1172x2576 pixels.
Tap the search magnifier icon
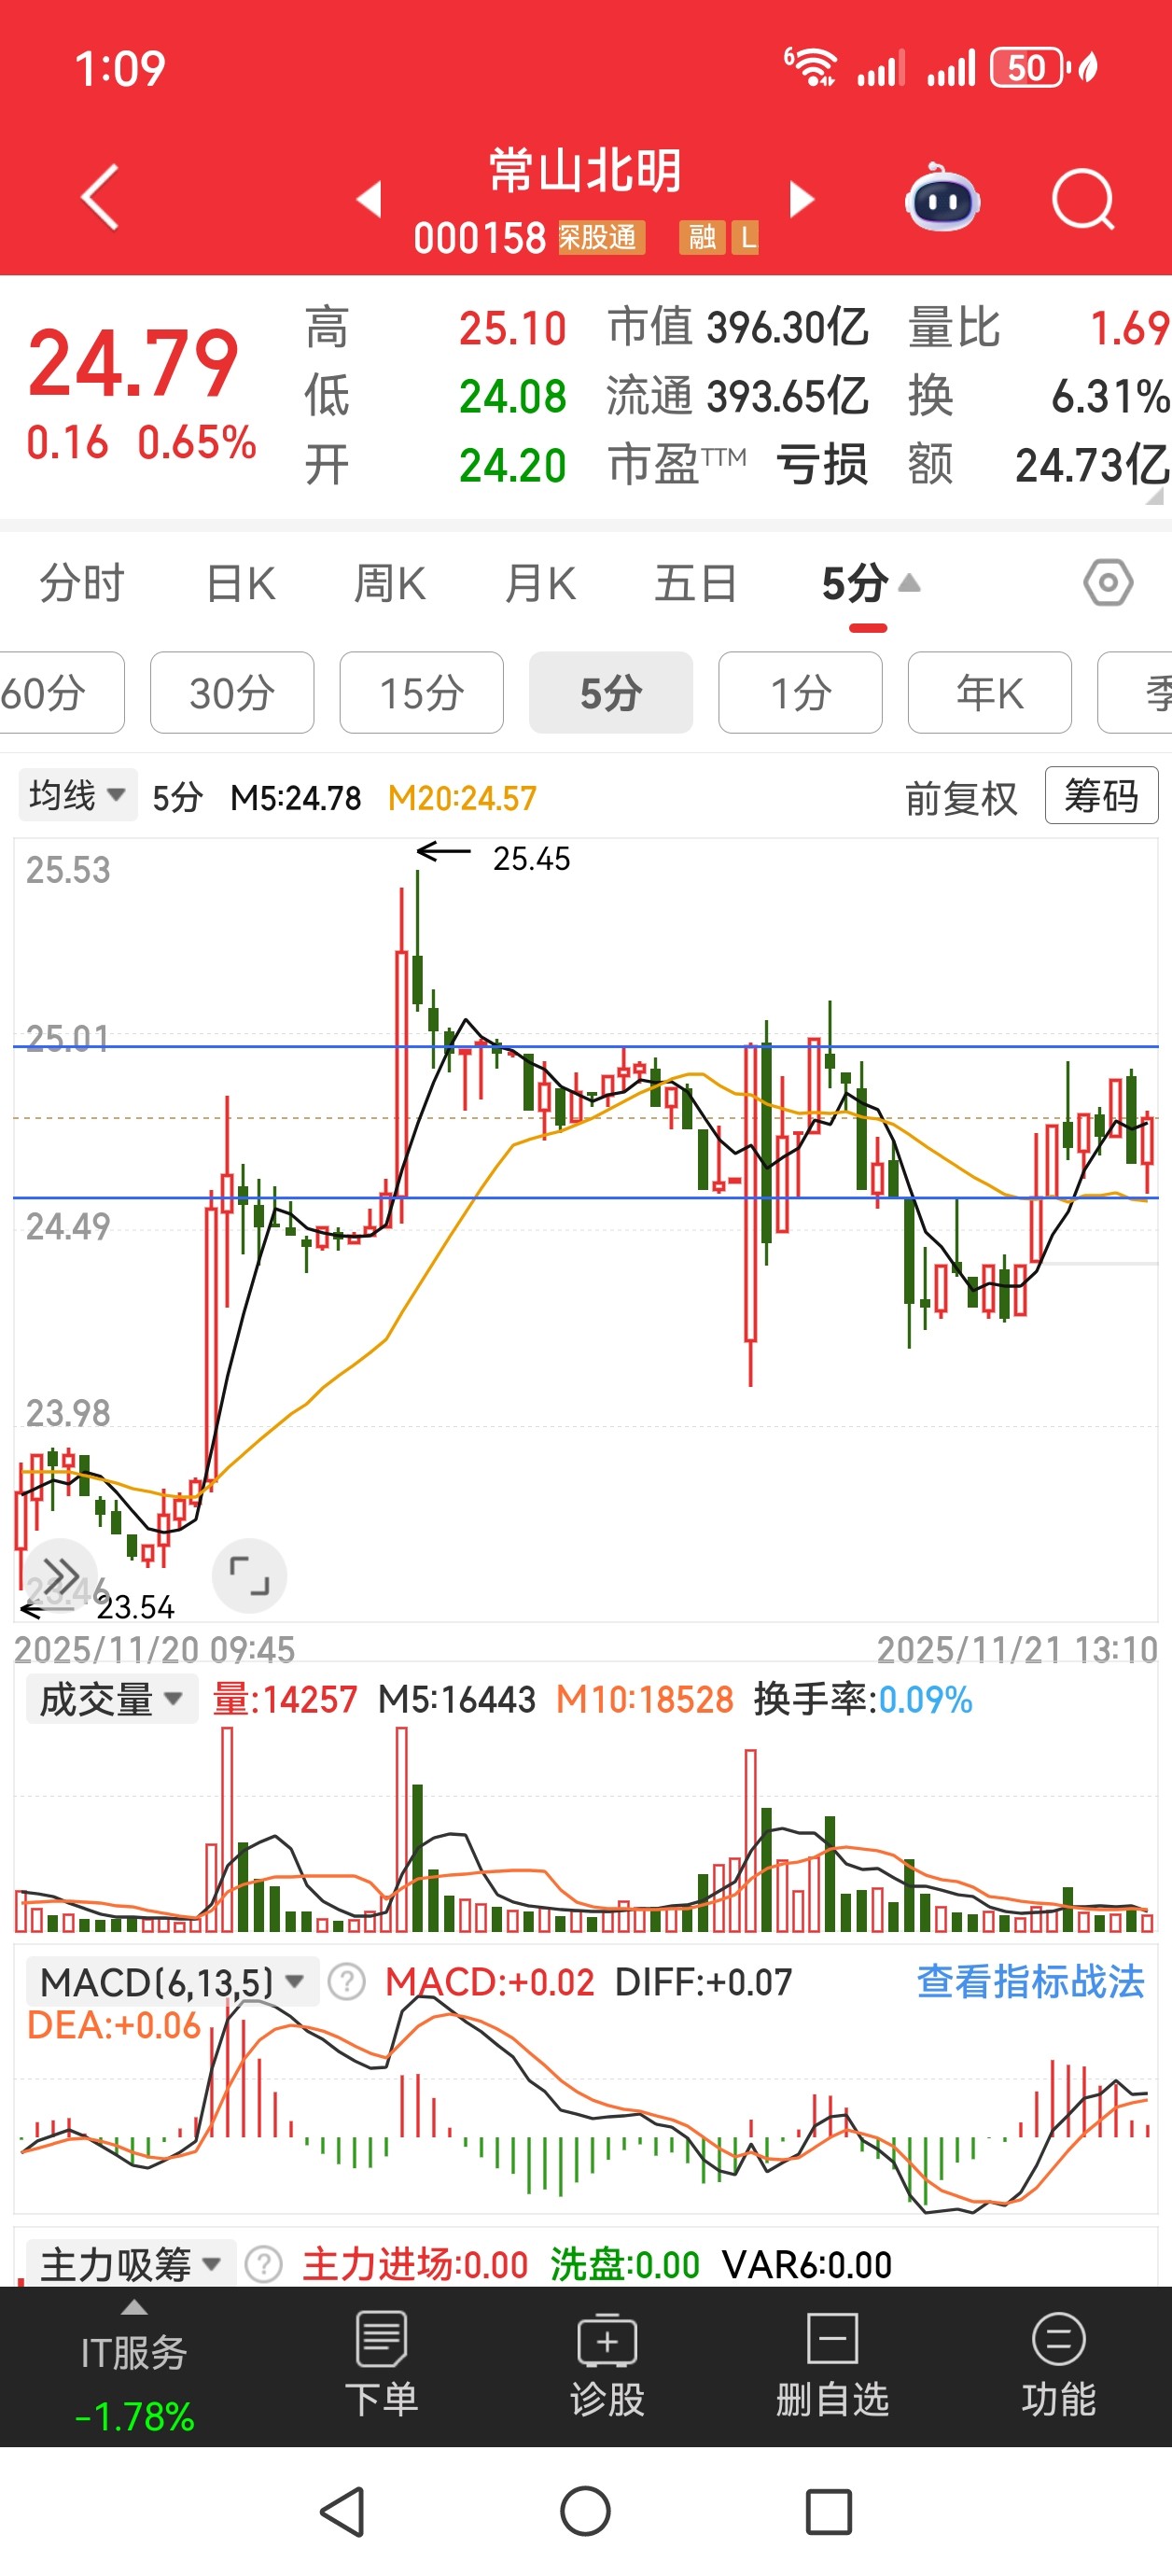pyautogui.click(x=1083, y=200)
